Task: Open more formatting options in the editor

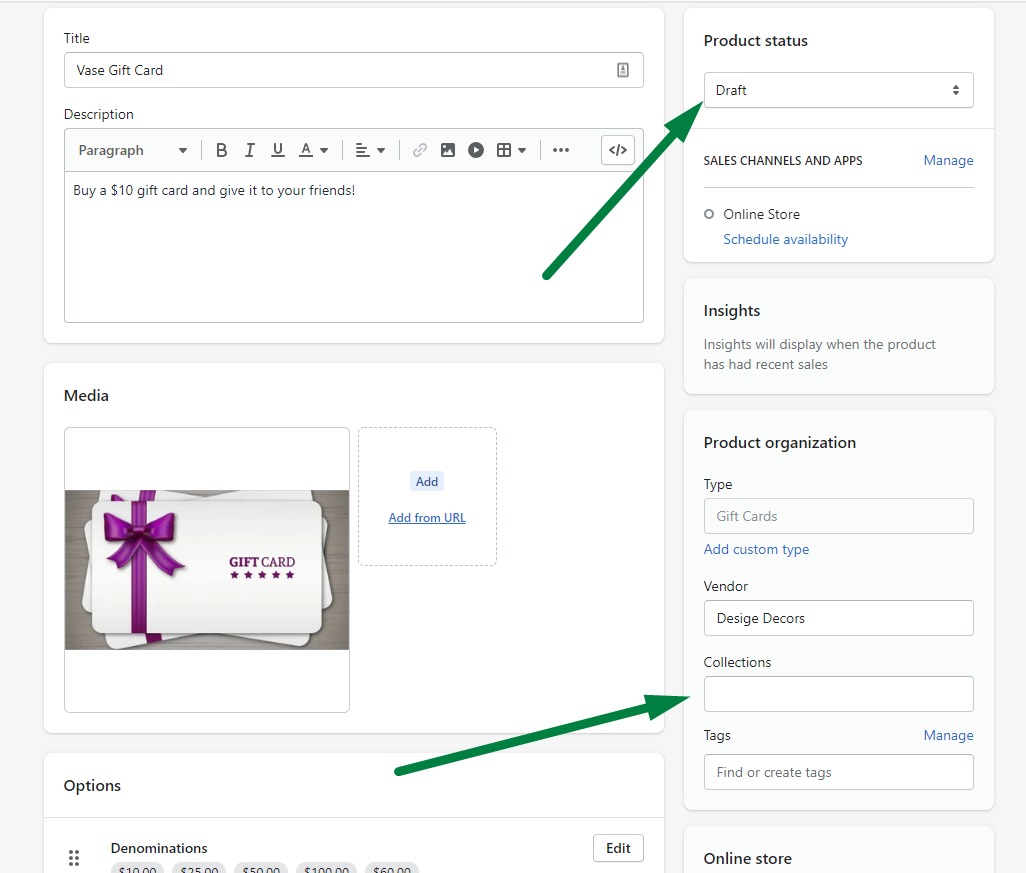Action: (561, 149)
